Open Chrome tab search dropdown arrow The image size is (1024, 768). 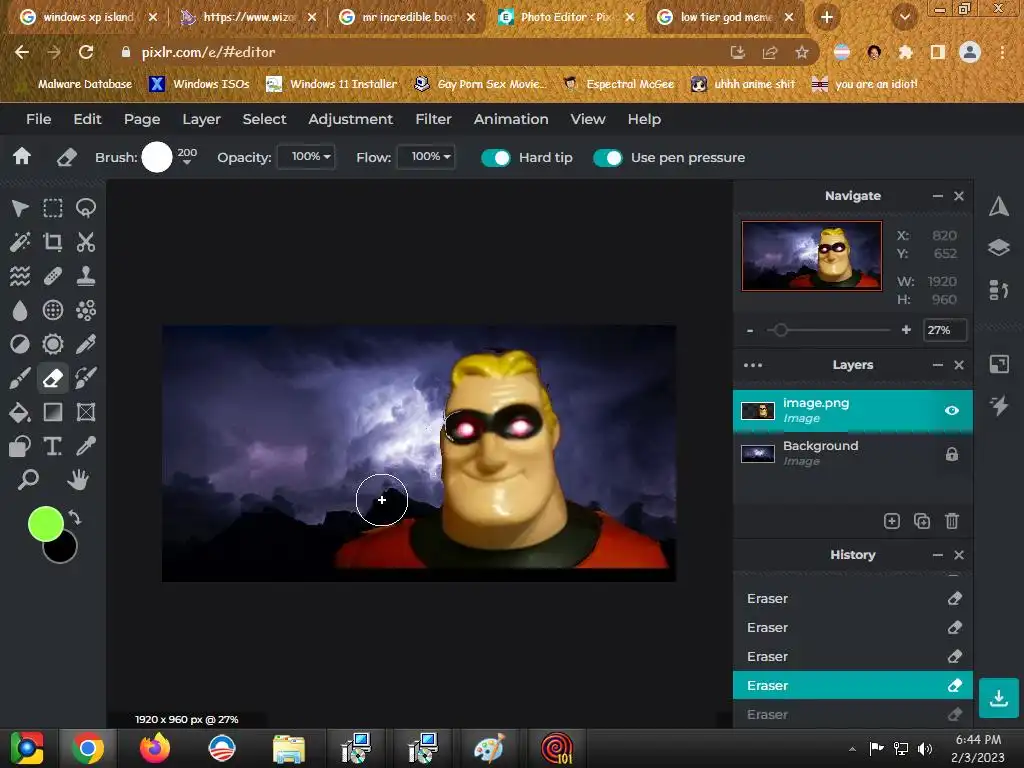(x=905, y=17)
